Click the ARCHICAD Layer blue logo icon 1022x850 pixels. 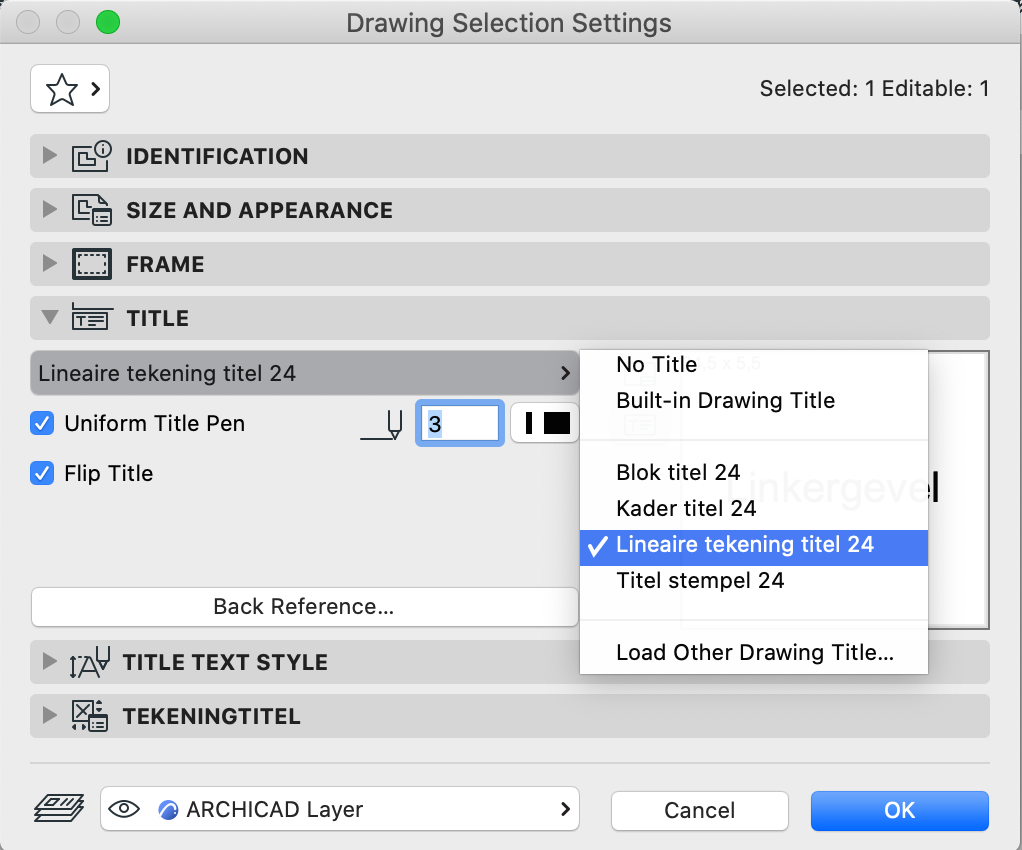(168, 810)
